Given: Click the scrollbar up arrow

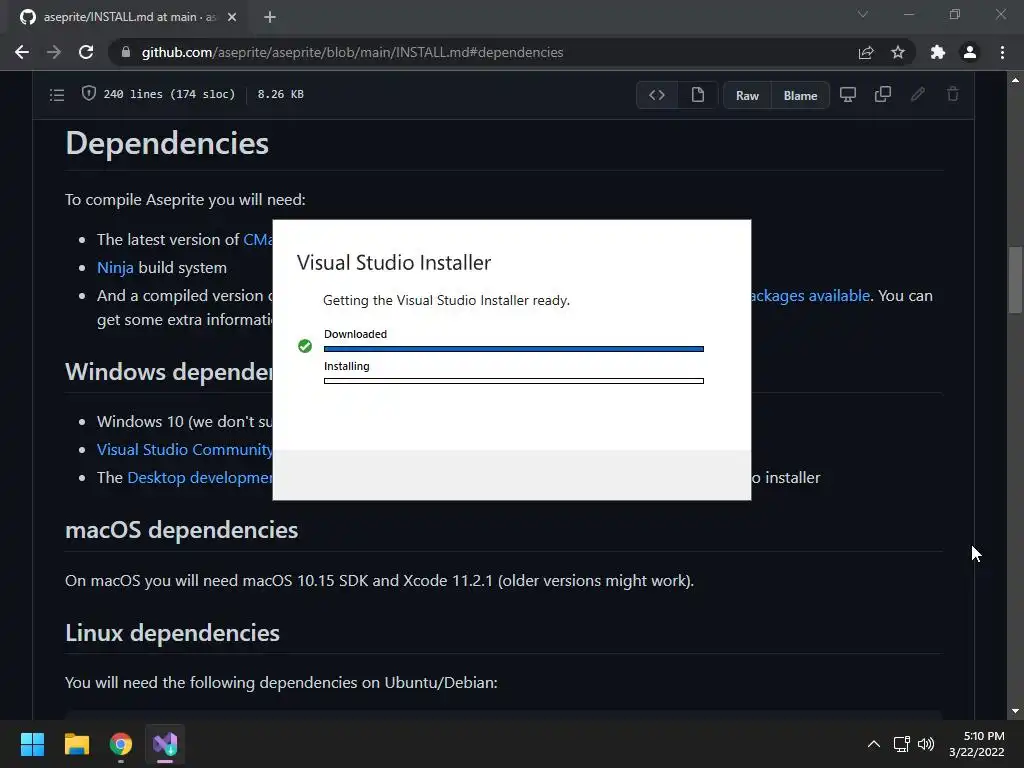Looking at the screenshot, I should click(x=1015, y=80).
